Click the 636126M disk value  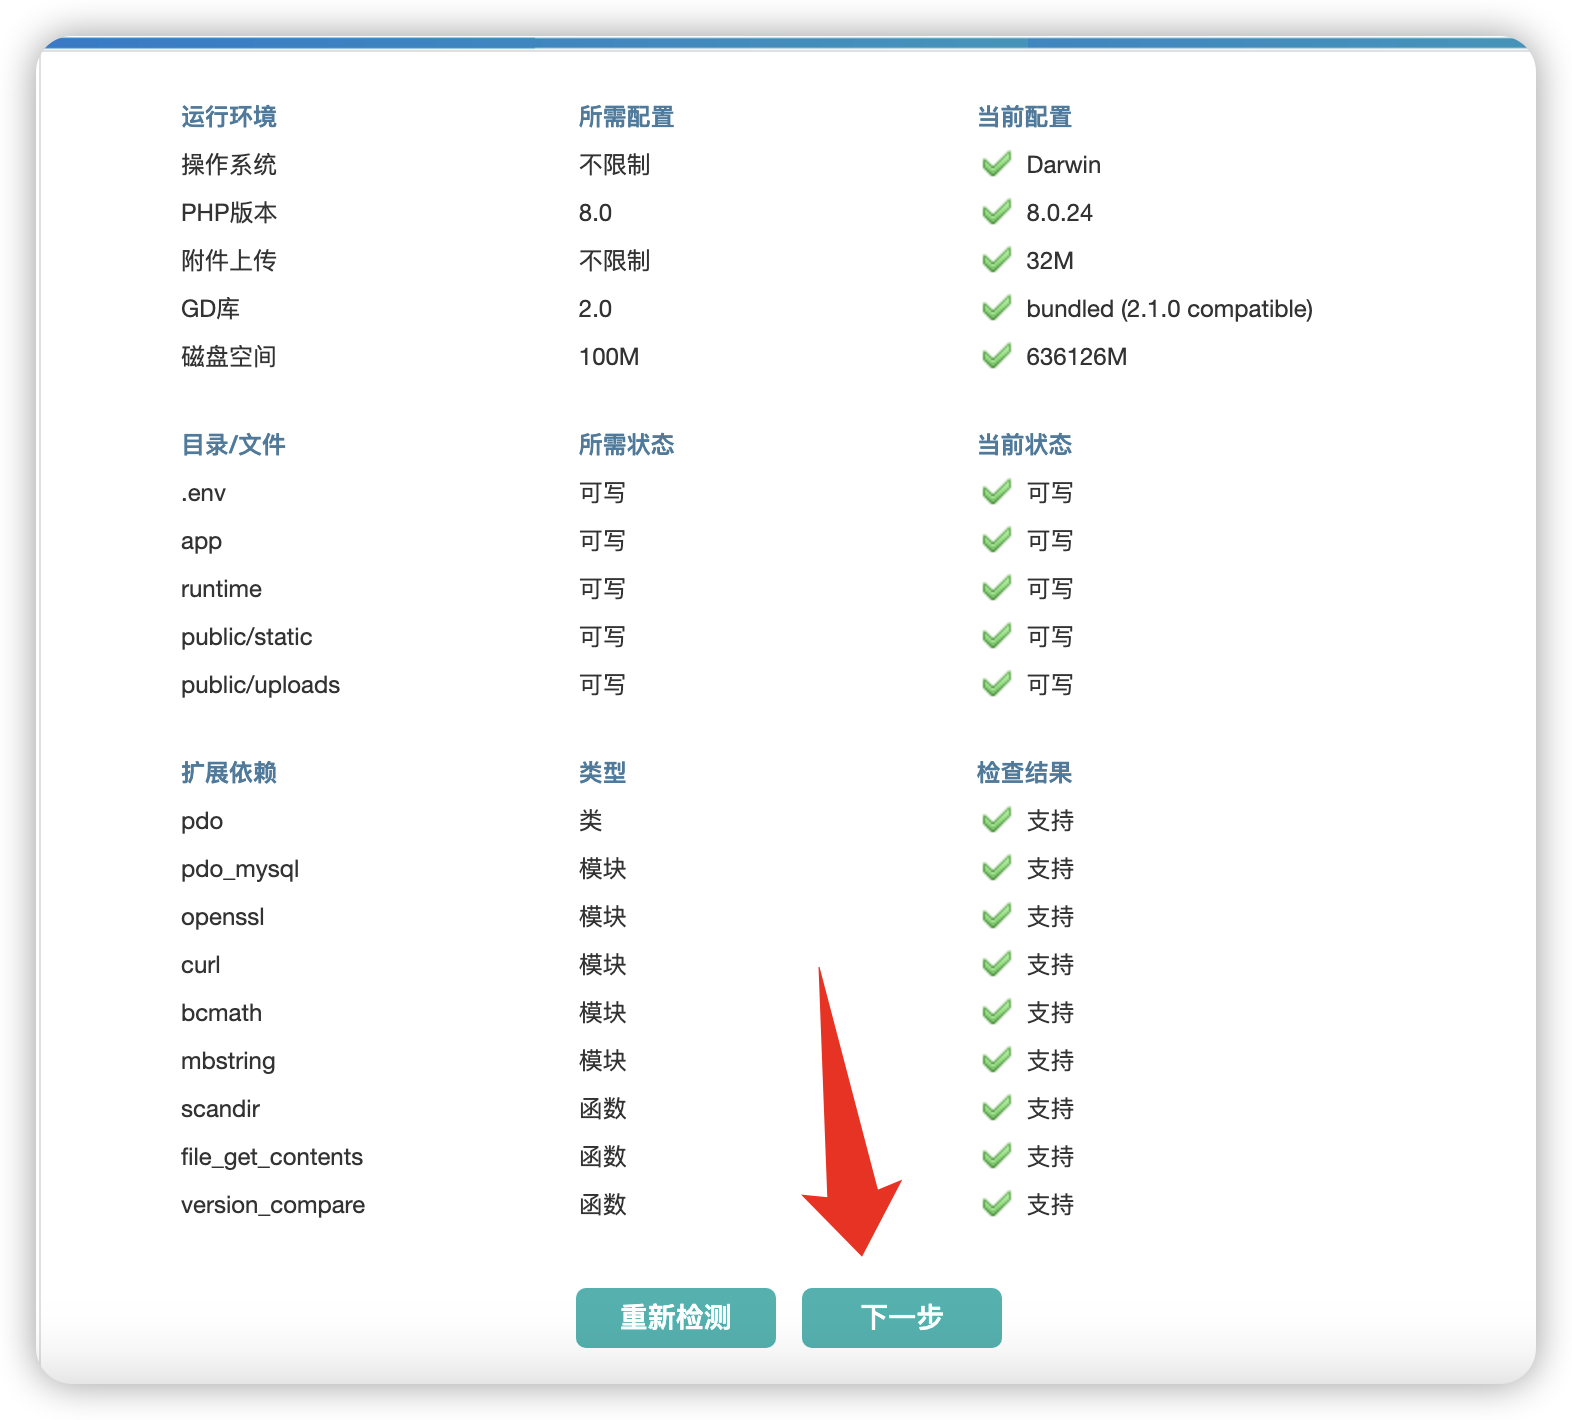pyautogui.click(x=1076, y=357)
